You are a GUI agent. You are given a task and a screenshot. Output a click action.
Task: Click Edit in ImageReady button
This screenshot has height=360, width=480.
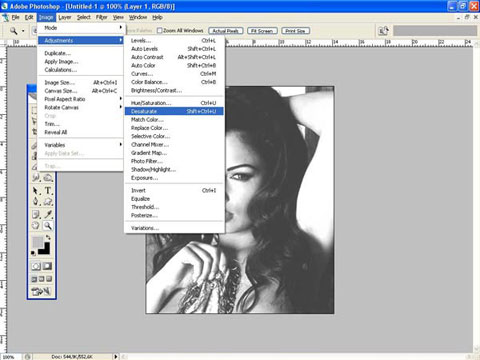click(x=41, y=291)
